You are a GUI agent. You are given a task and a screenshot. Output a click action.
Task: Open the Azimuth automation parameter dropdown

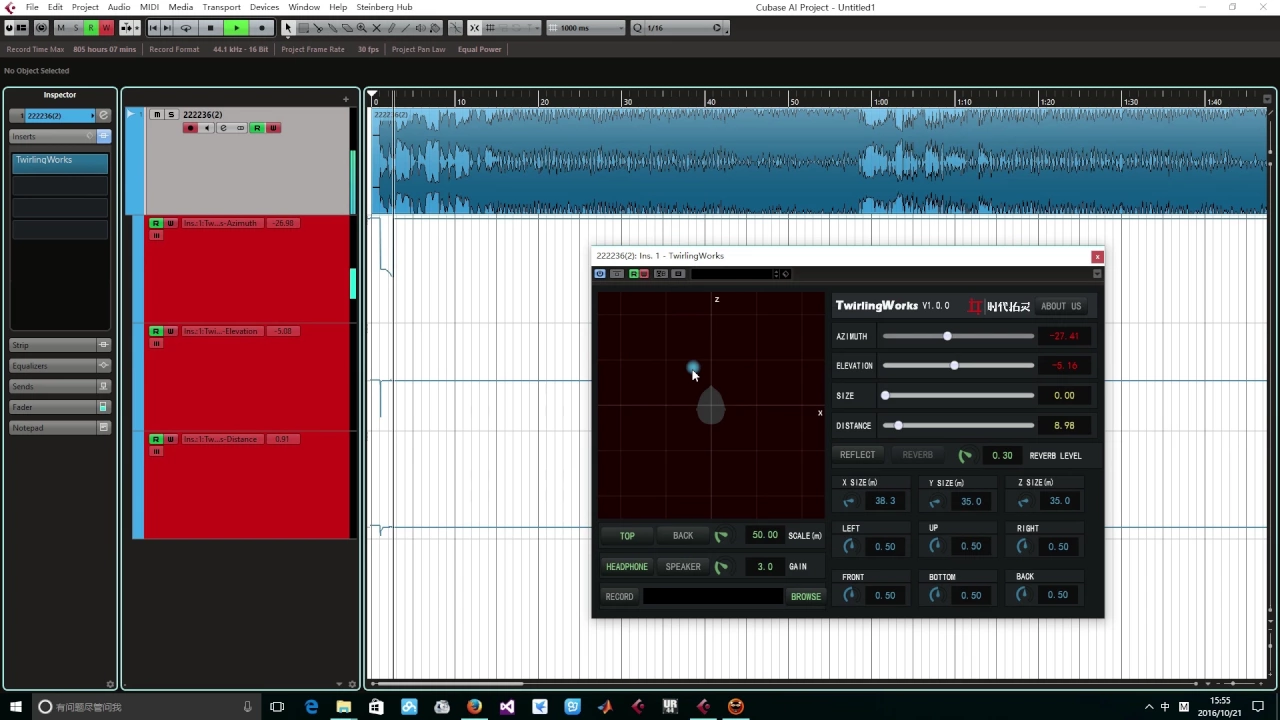click(x=222, y=223)
